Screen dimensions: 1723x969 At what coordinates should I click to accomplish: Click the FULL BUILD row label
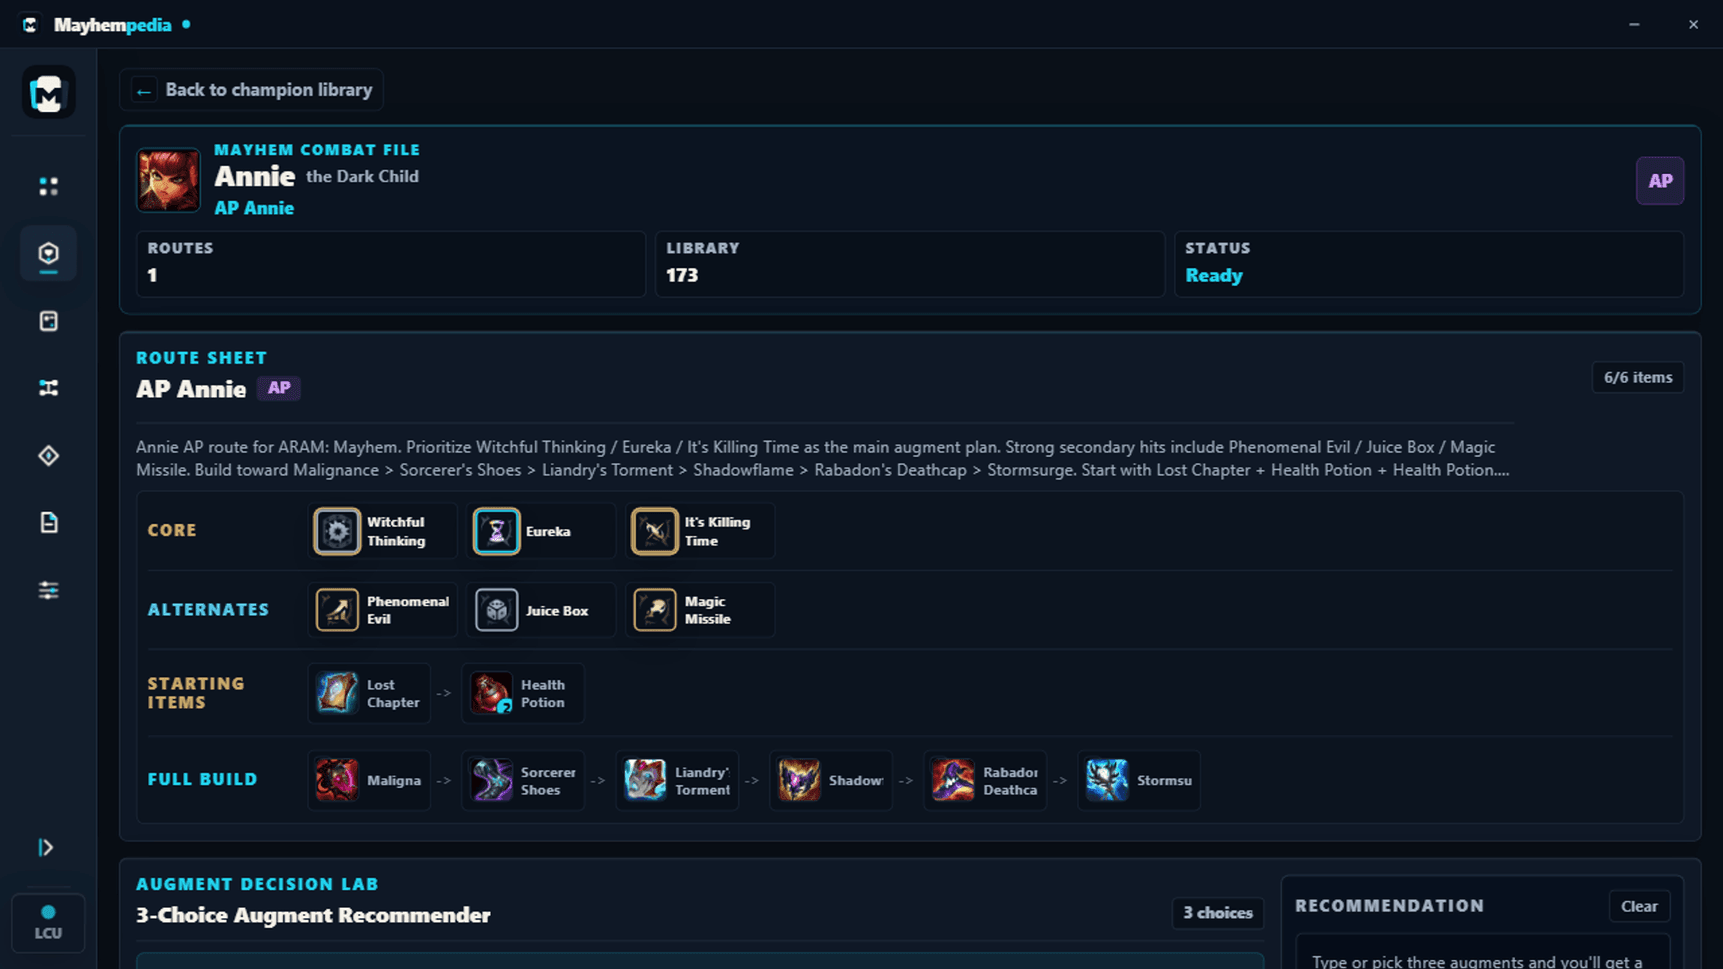click(203, 780)
